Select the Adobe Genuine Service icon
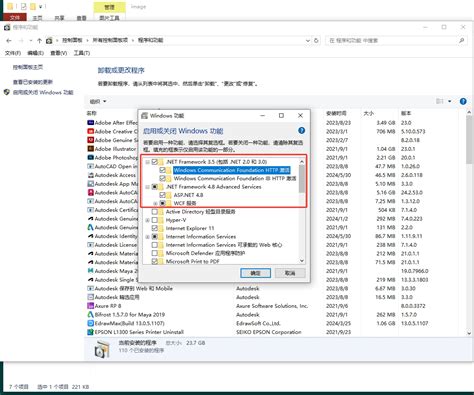474x395 pixels. [90, 140]
